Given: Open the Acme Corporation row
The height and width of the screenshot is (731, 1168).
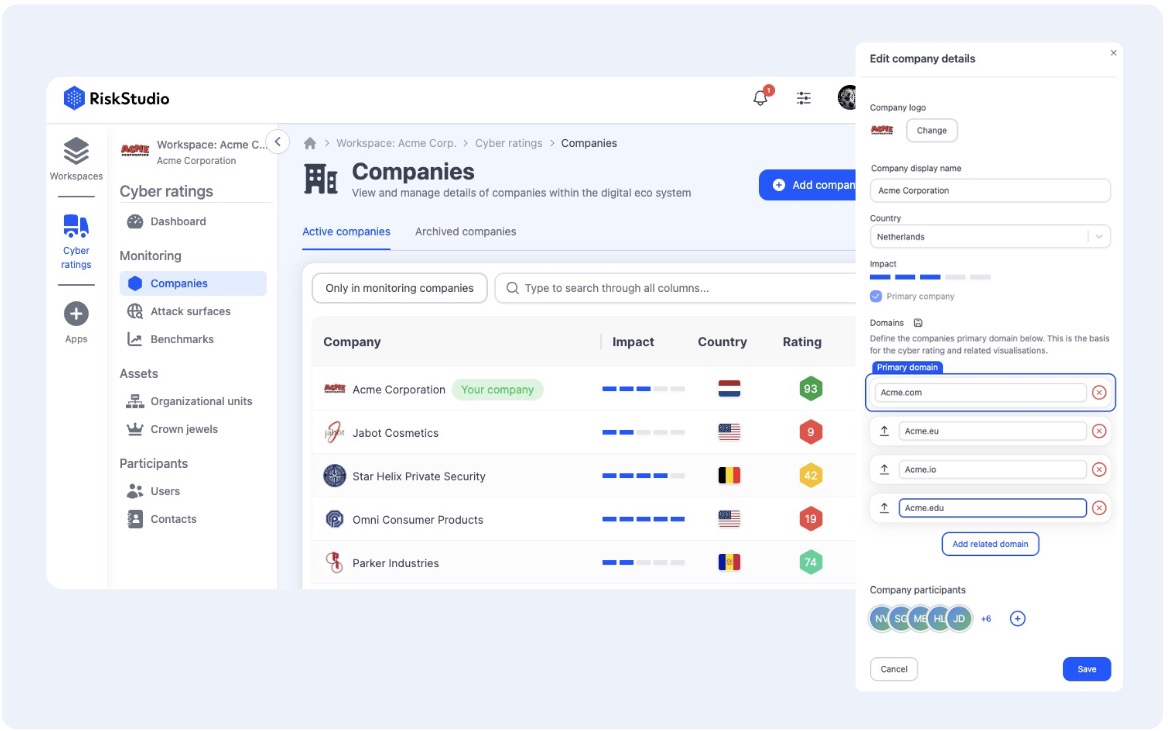Looking at the screenshot, I should (584, 389).
